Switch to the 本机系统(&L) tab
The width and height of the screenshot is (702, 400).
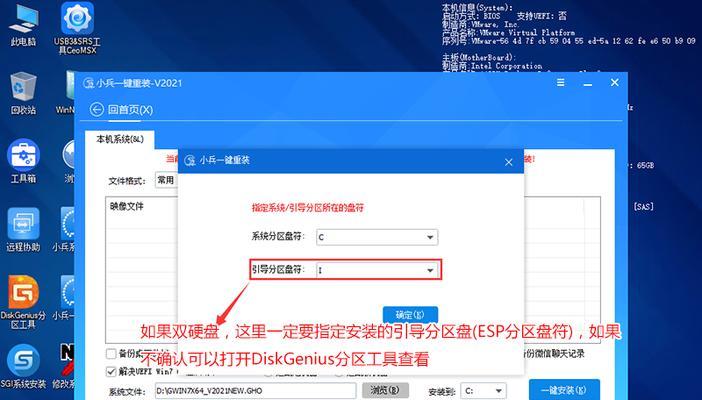(120, 140)
